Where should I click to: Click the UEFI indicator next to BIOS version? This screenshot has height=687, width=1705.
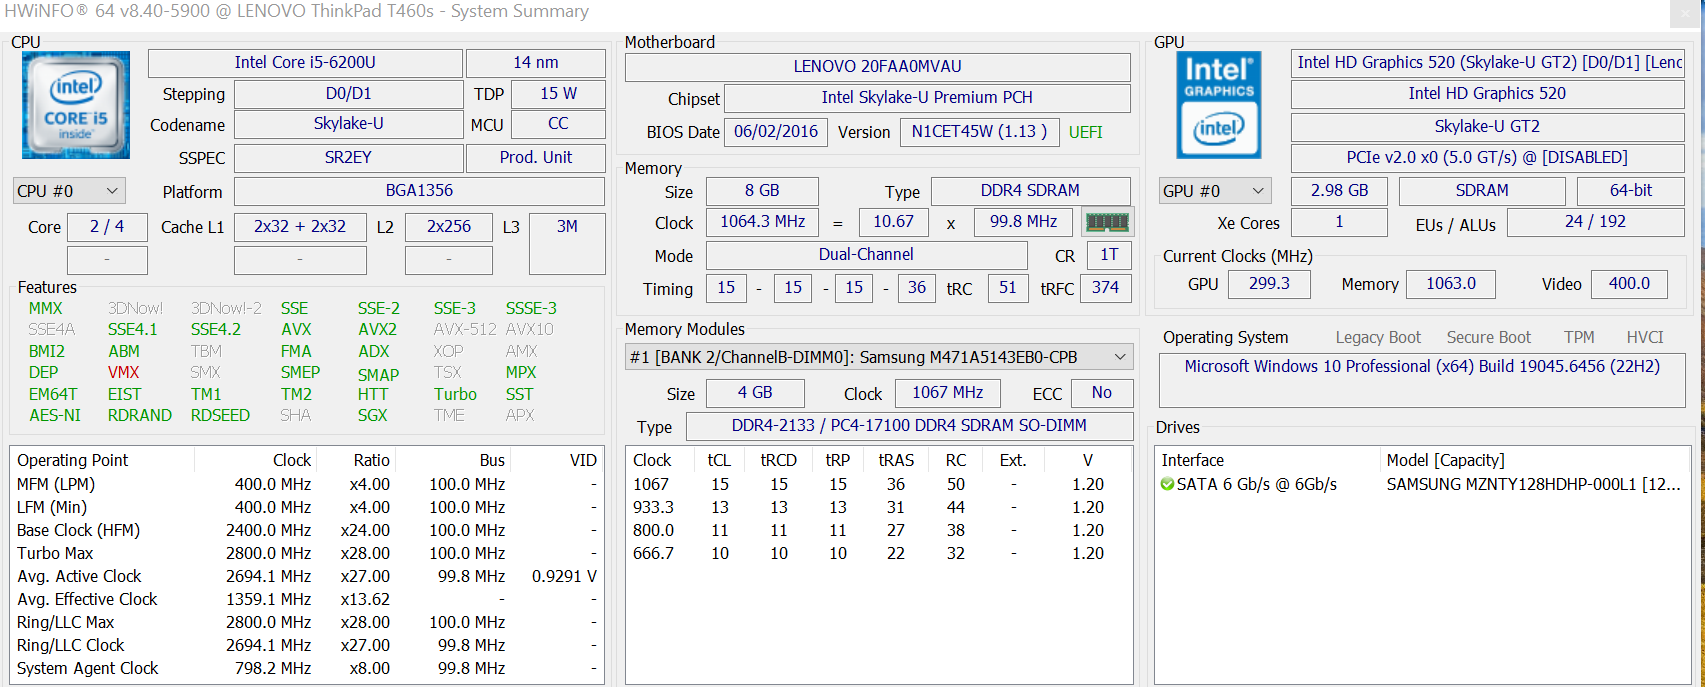(1085, 132)
